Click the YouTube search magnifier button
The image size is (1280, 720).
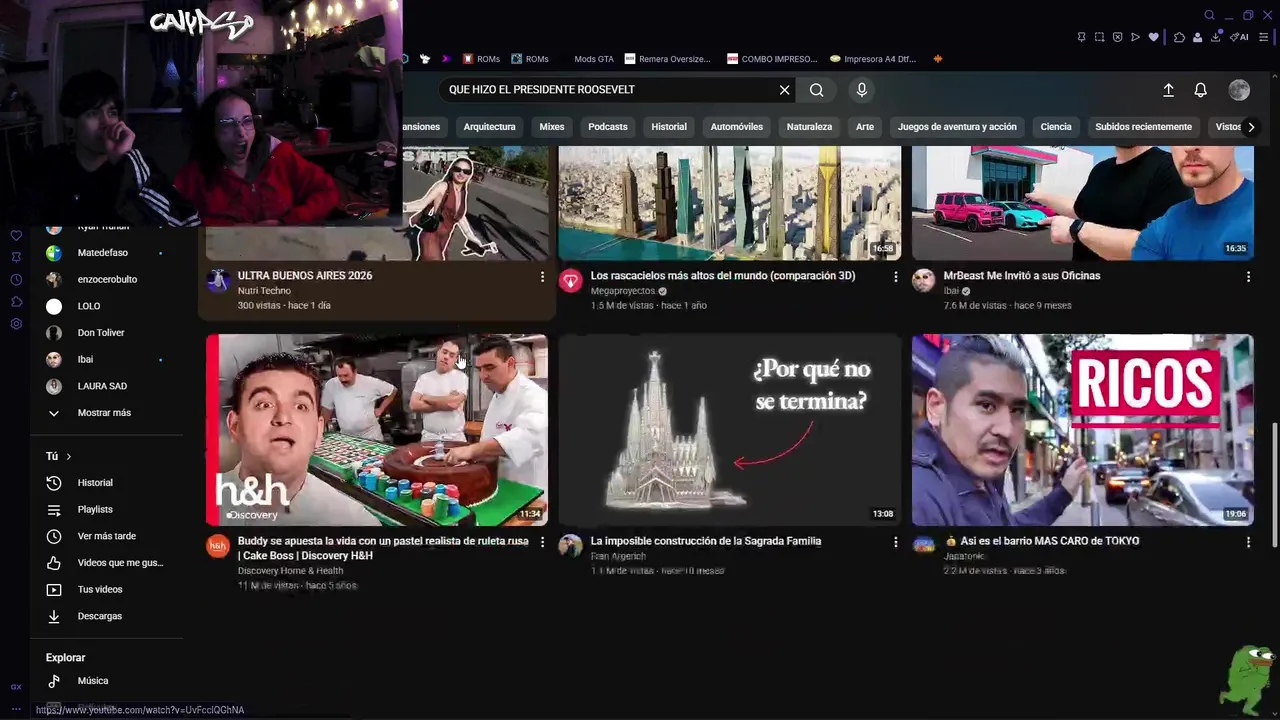pos(817,90)
